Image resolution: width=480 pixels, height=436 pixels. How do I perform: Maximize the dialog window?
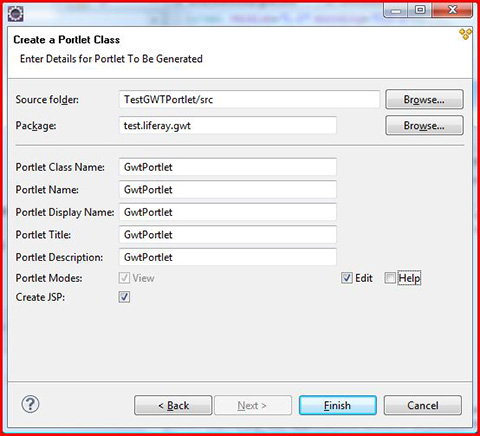(x=420, y=10)
